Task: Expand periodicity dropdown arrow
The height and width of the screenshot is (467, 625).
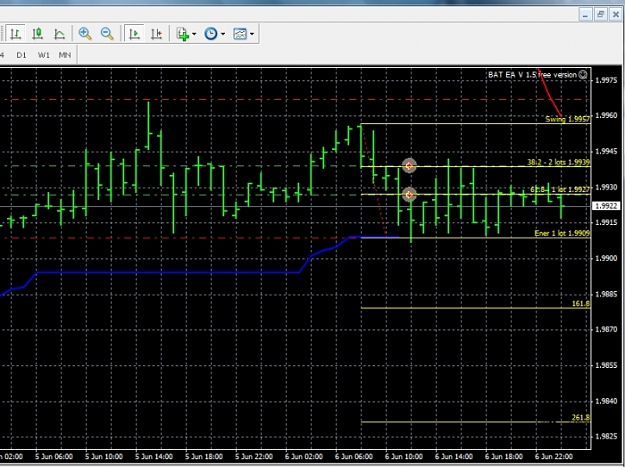Action: (x=223, y=34)
